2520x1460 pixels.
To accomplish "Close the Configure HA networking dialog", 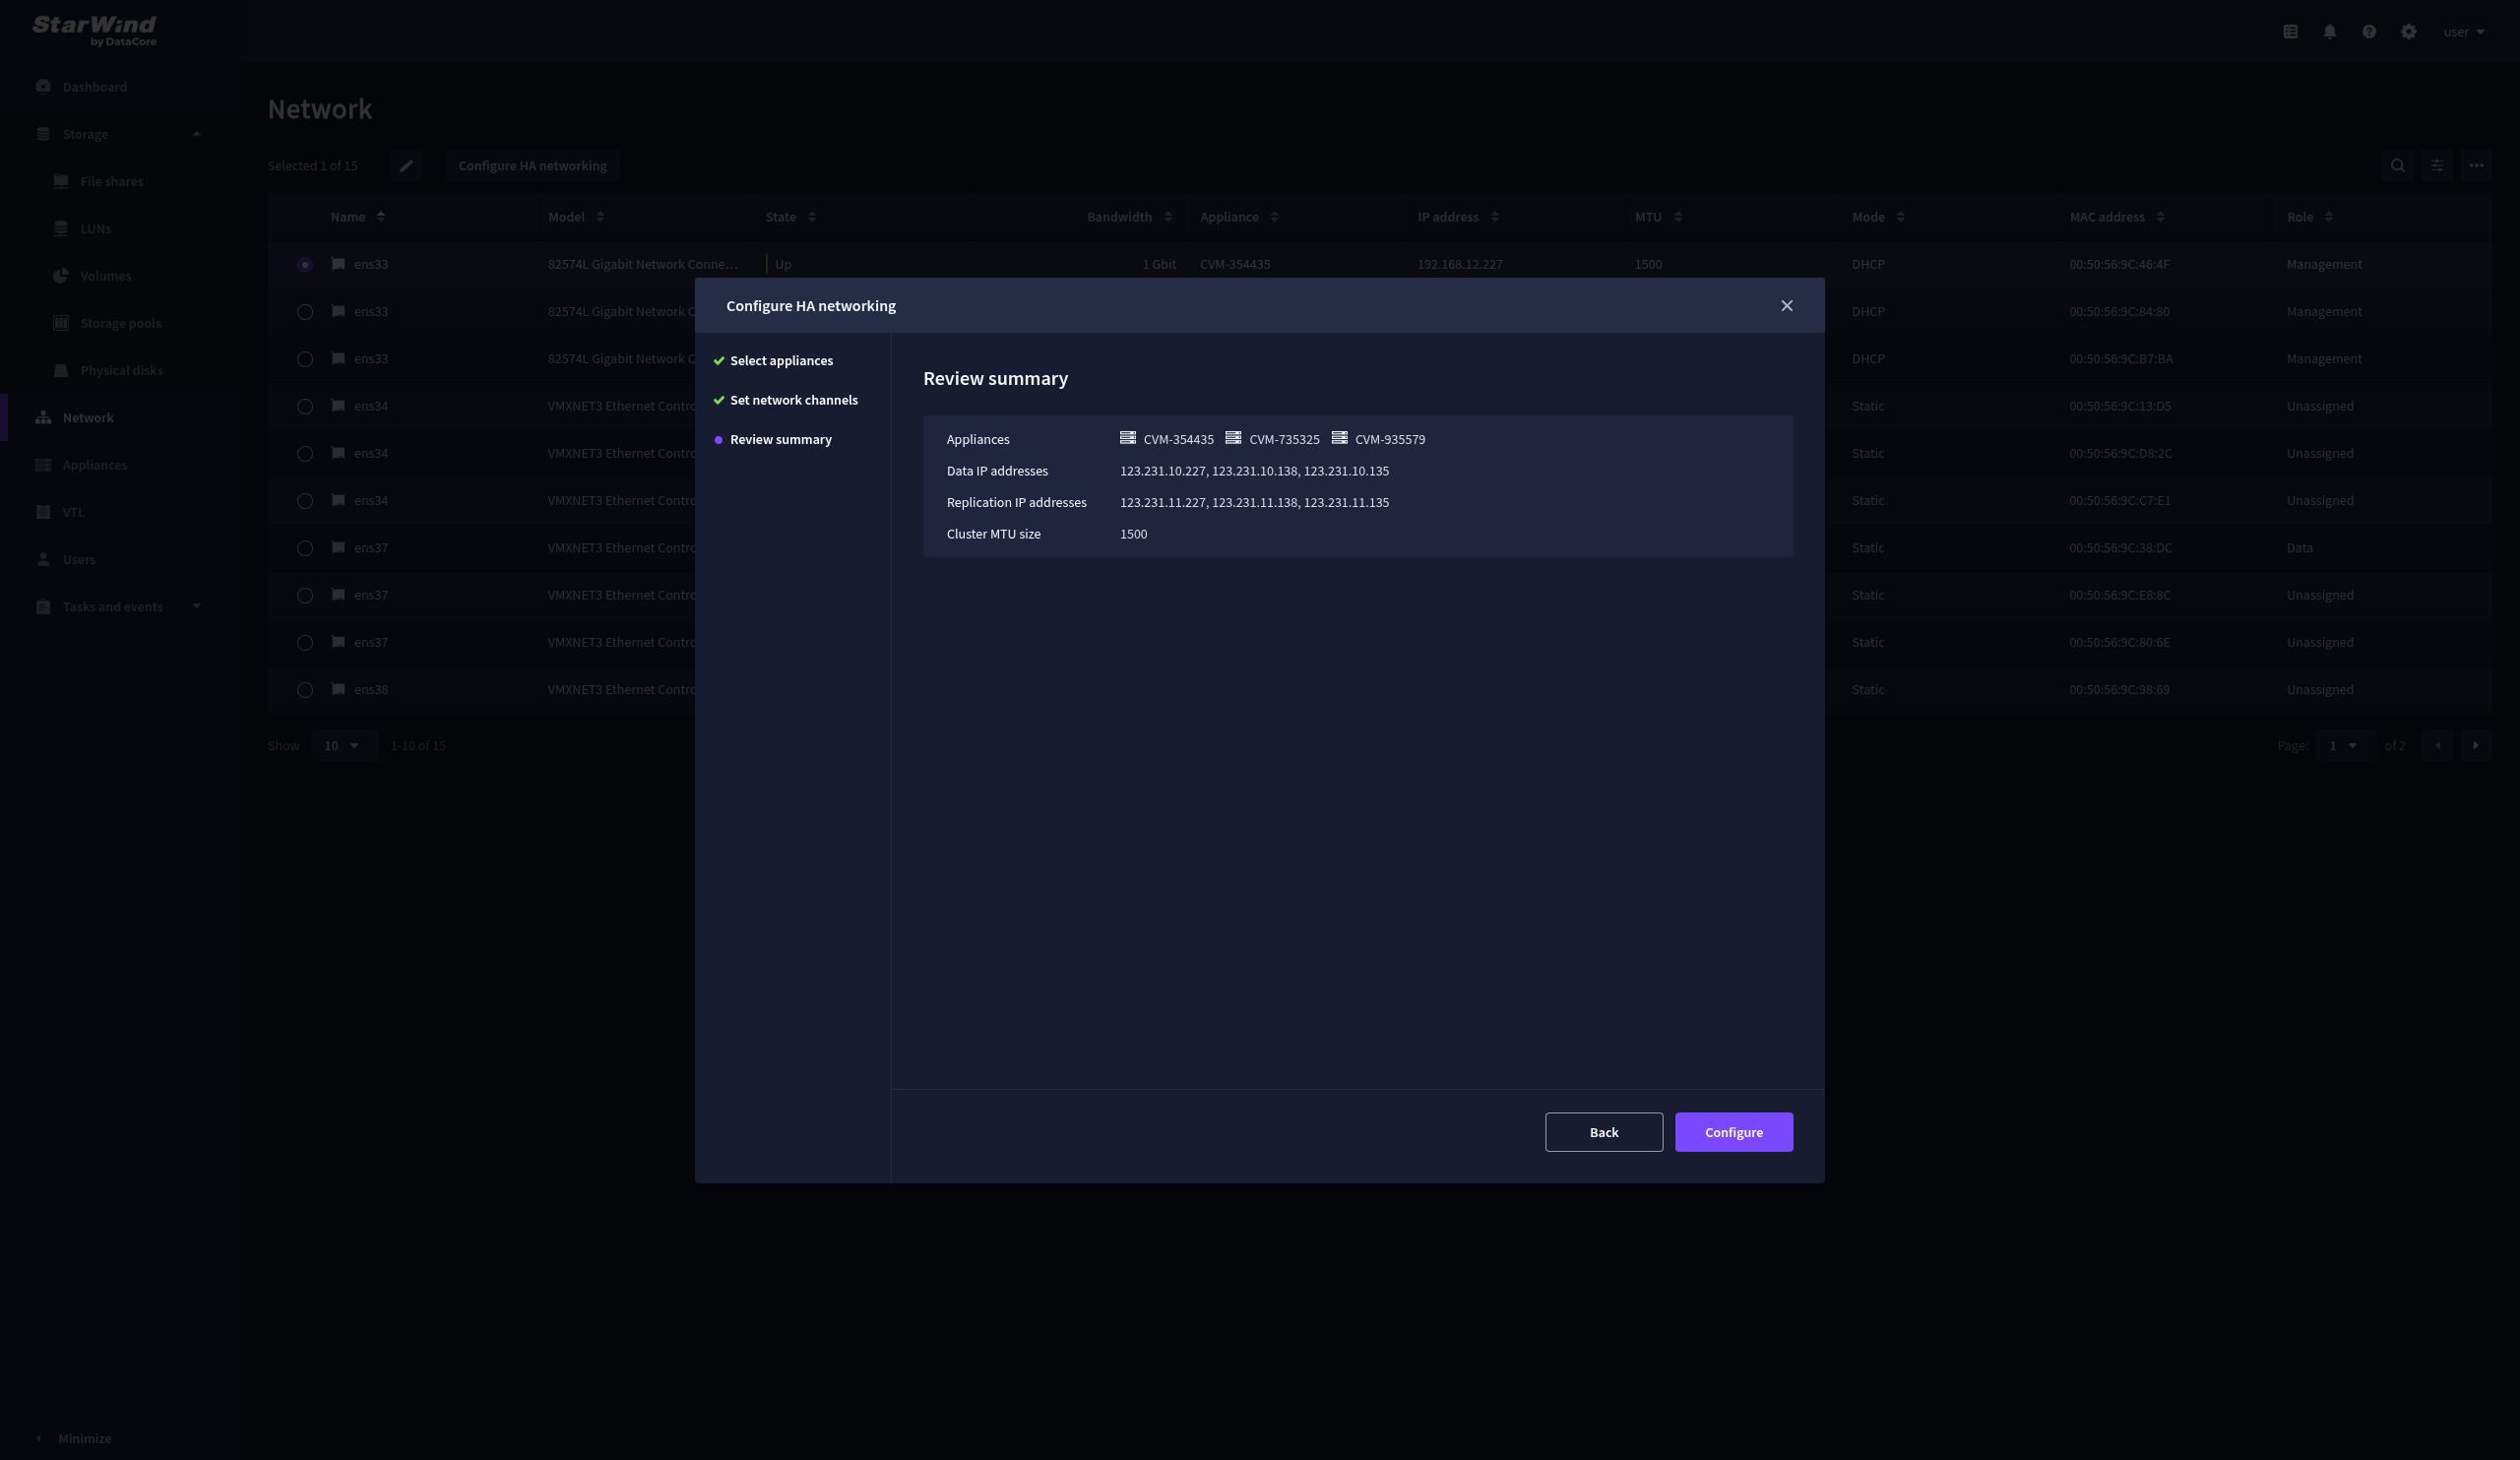I will [1786, 306].
